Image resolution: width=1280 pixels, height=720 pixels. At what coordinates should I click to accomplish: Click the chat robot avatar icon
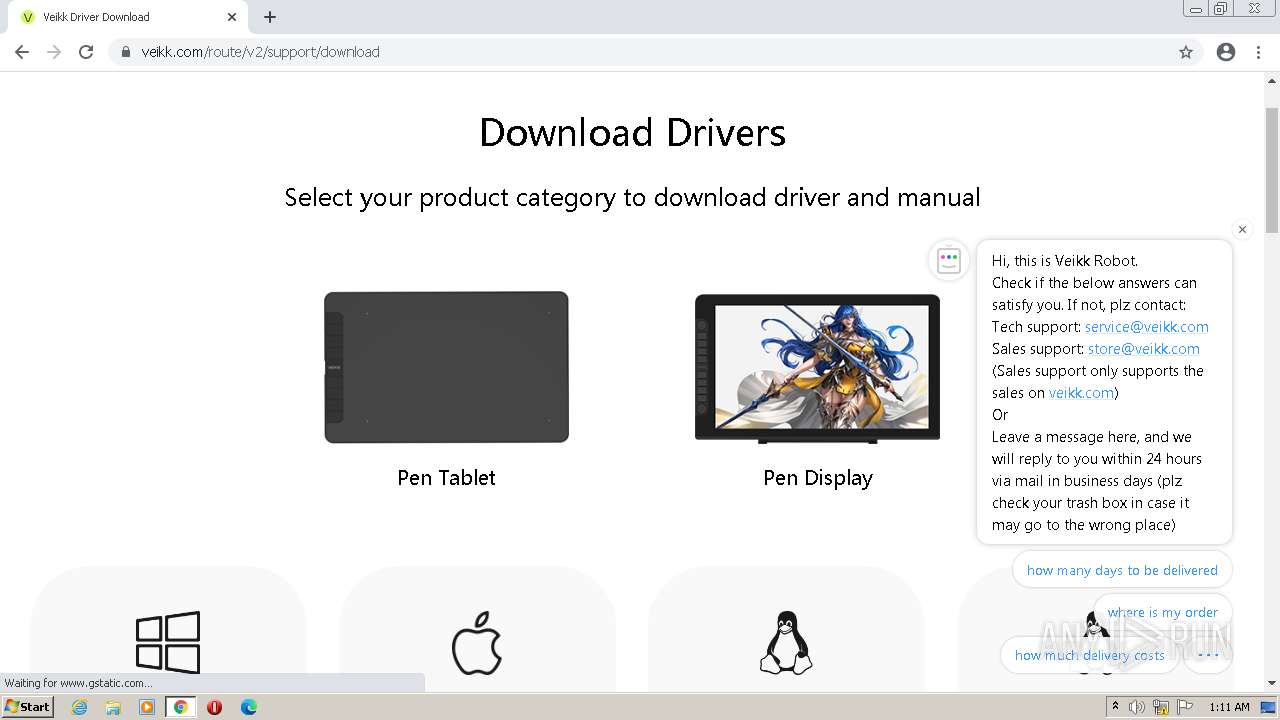tap(949, 261)
